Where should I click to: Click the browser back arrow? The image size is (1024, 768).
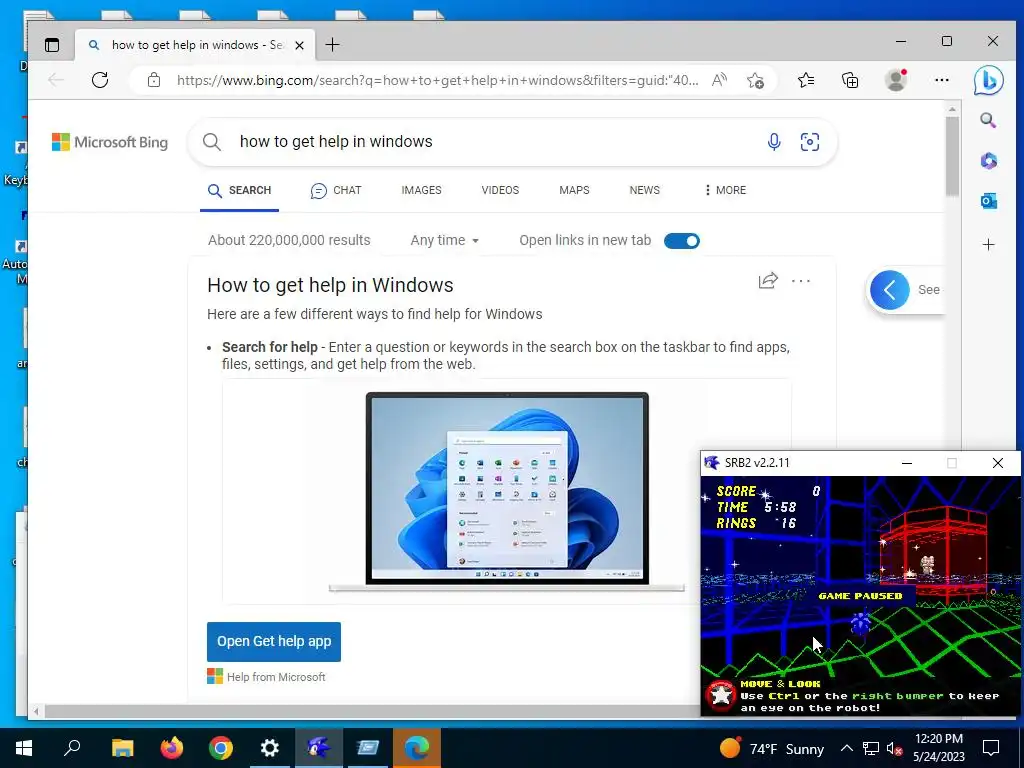coord(56,80)
